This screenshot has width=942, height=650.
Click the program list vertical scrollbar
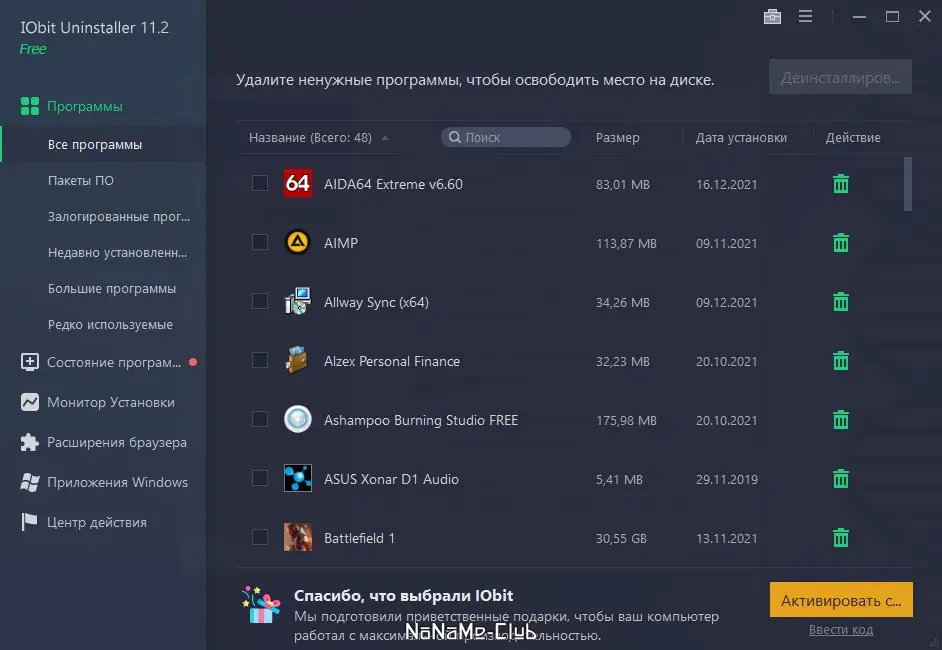pos(908,184)
